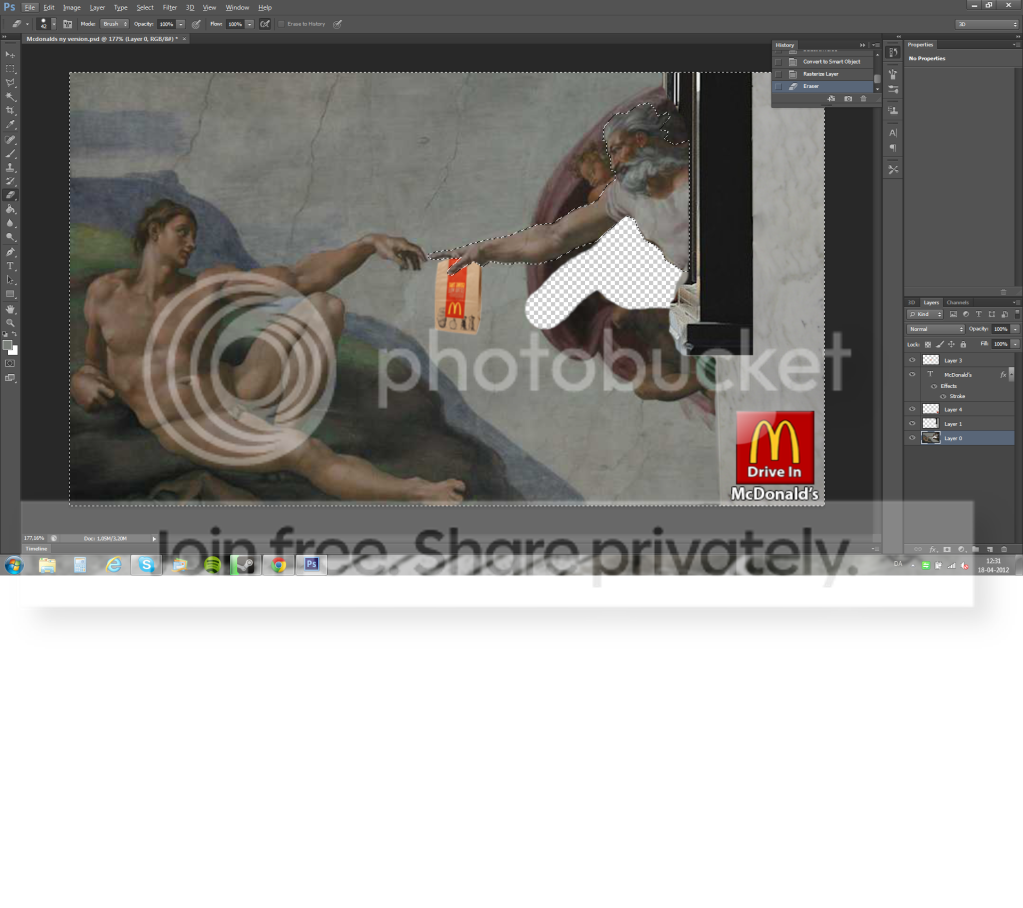Toggle history brush source for Rasterize Layer
The height and width of the screenshot is (908, 1023).
coord(778,74)
